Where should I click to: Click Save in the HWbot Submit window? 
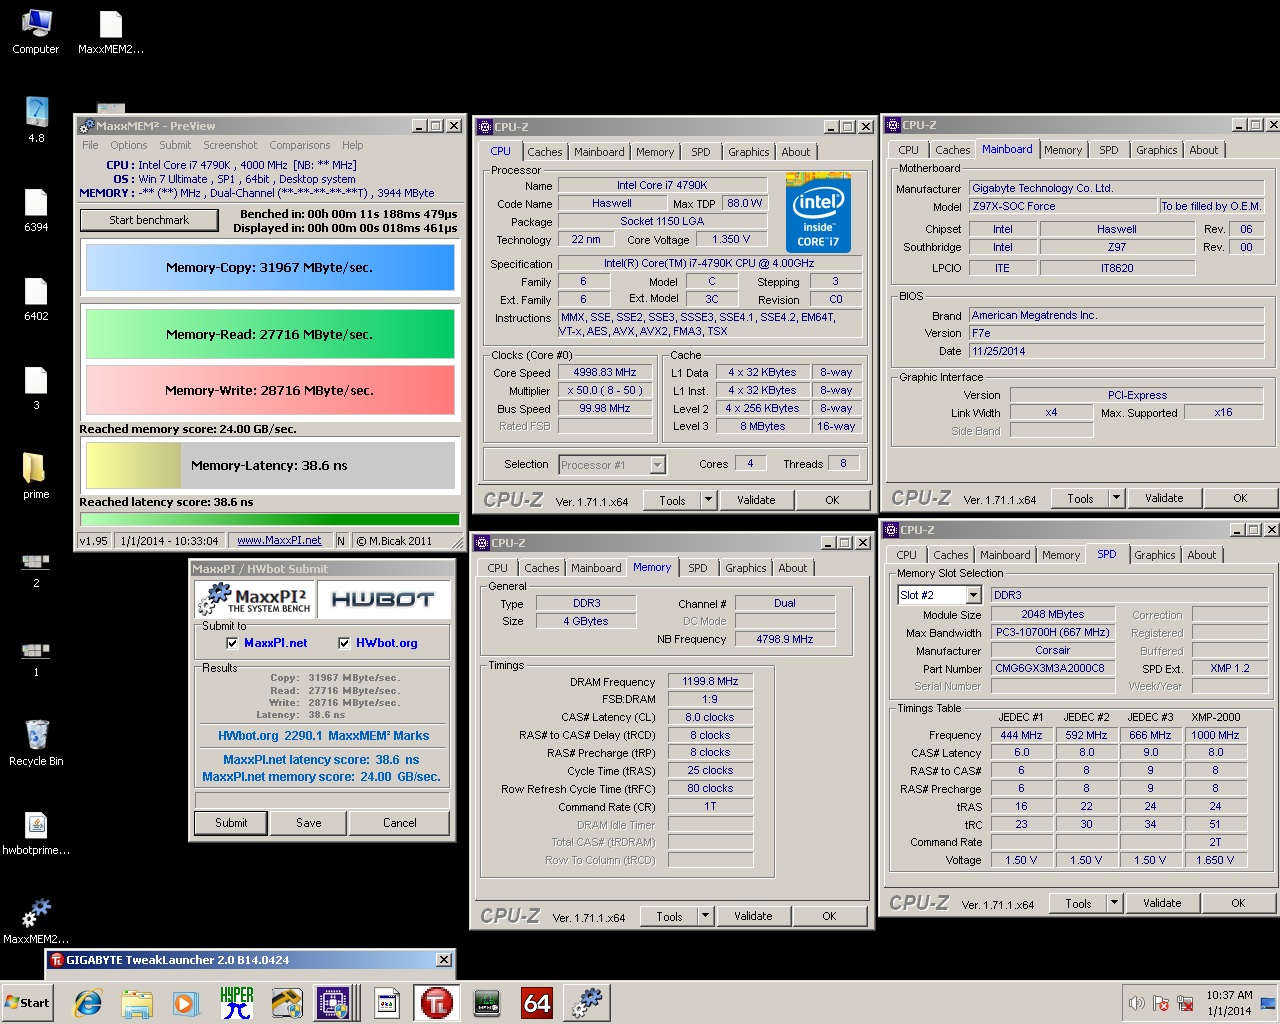(309, 823)
